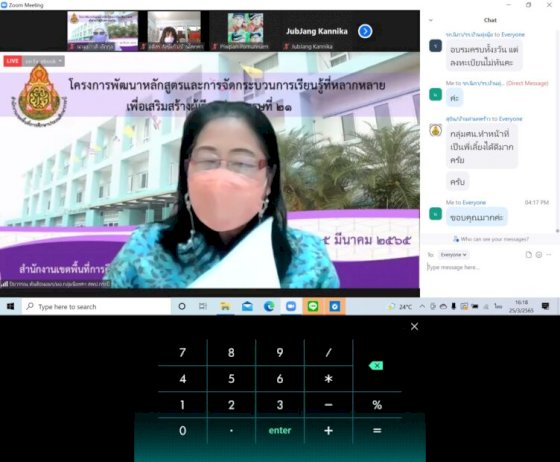Screen dimensions: 560x462
Task: Show hidden system tray icons
Action: [x=422, y=306]
